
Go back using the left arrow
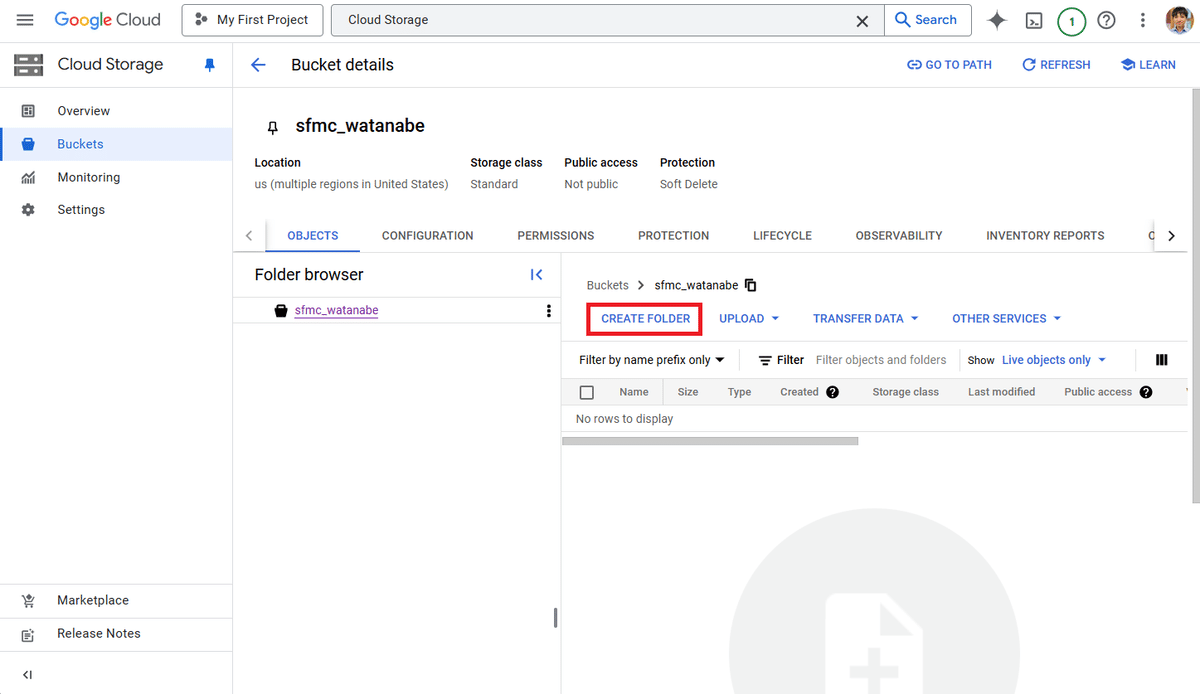(258, 65)
